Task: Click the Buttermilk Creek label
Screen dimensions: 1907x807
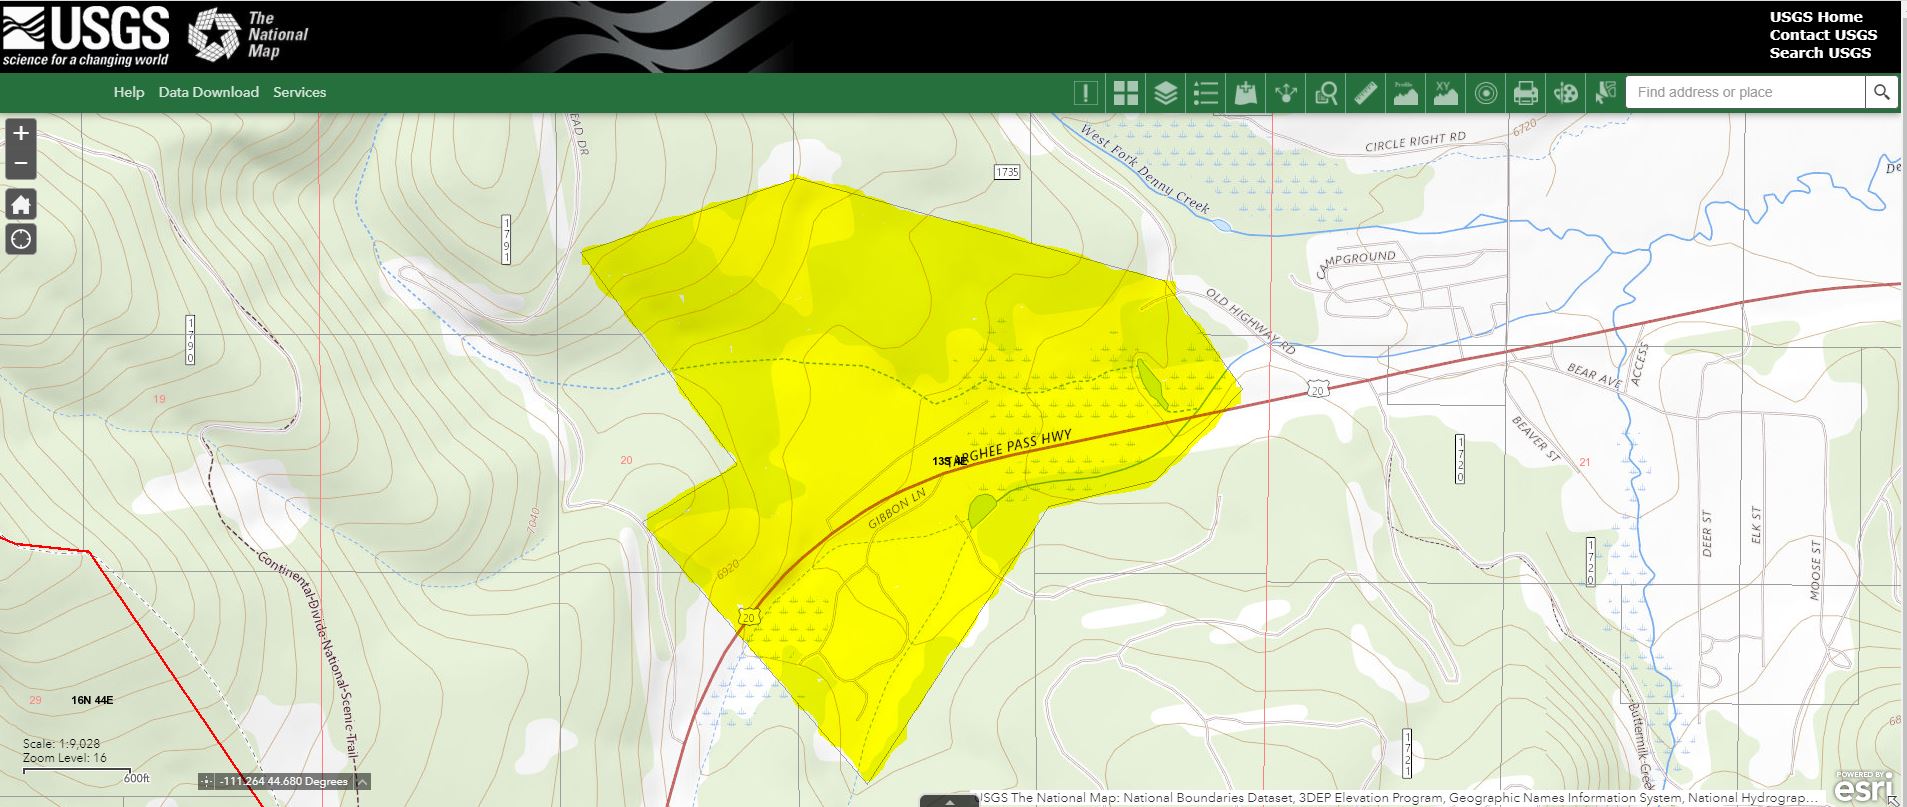Action: pyautogui.click(x=1641, y=747)
